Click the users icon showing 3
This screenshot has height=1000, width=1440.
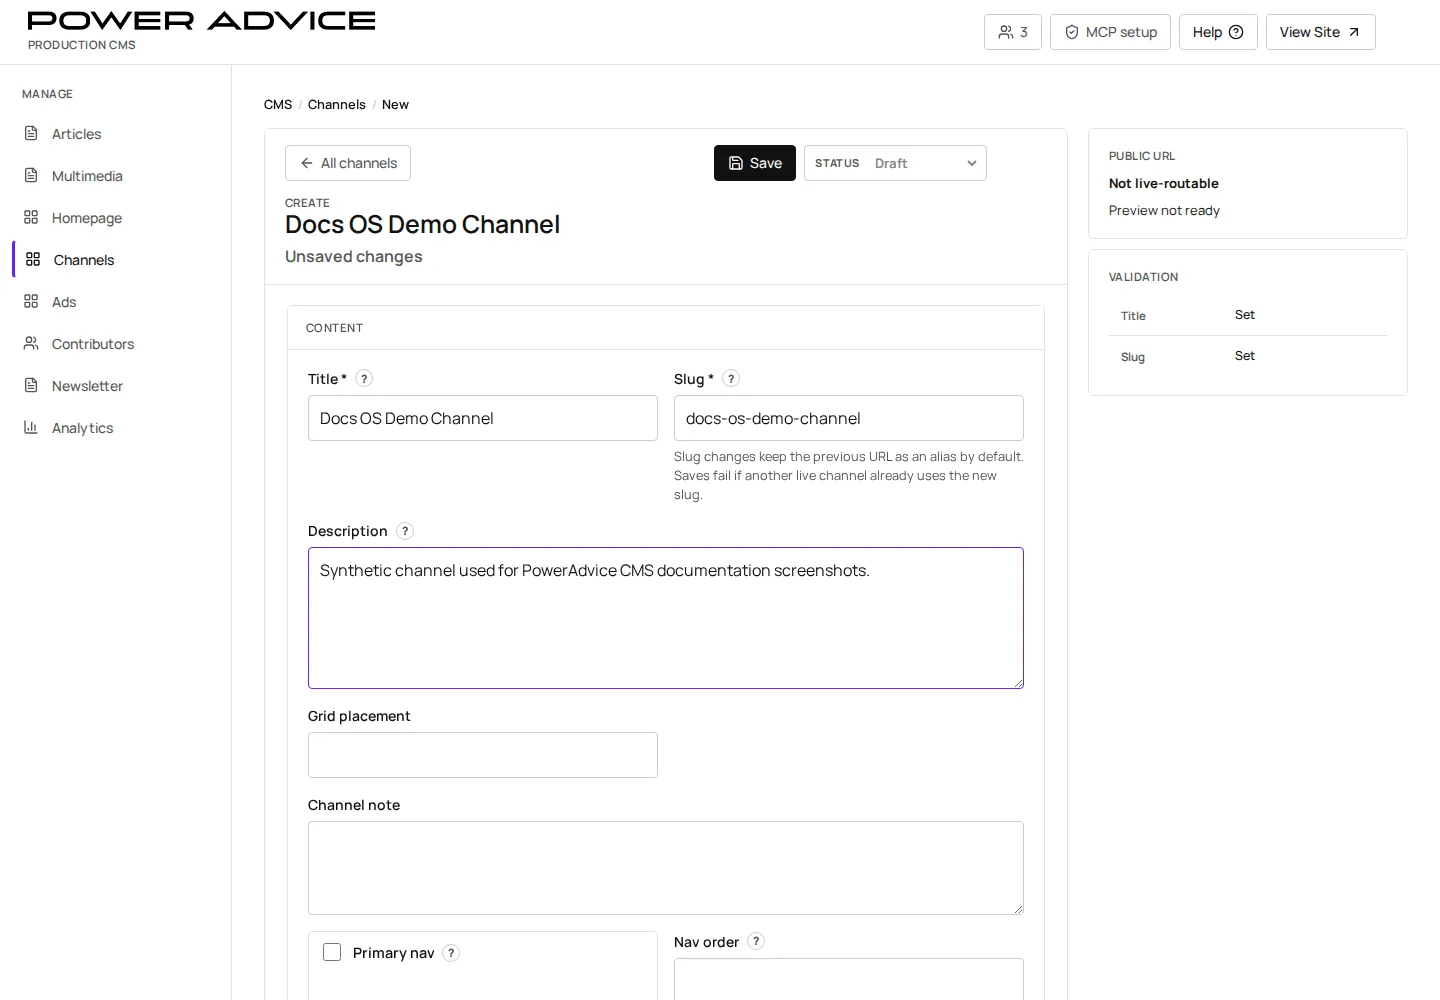(1006, 32)
